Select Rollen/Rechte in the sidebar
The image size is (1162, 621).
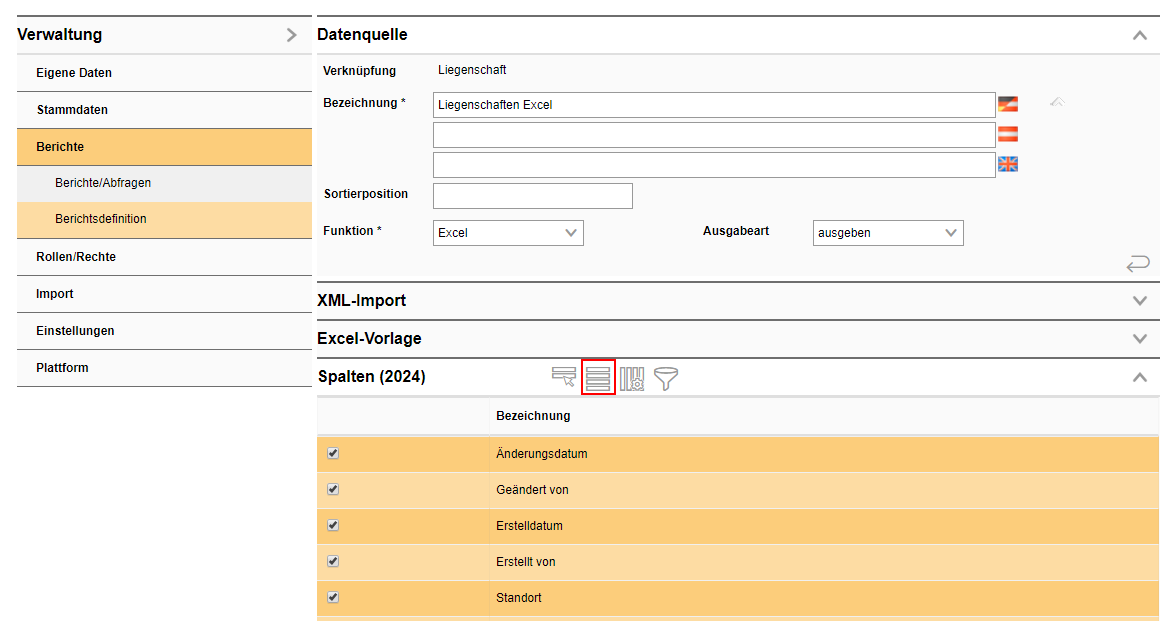tap(76, 257)
